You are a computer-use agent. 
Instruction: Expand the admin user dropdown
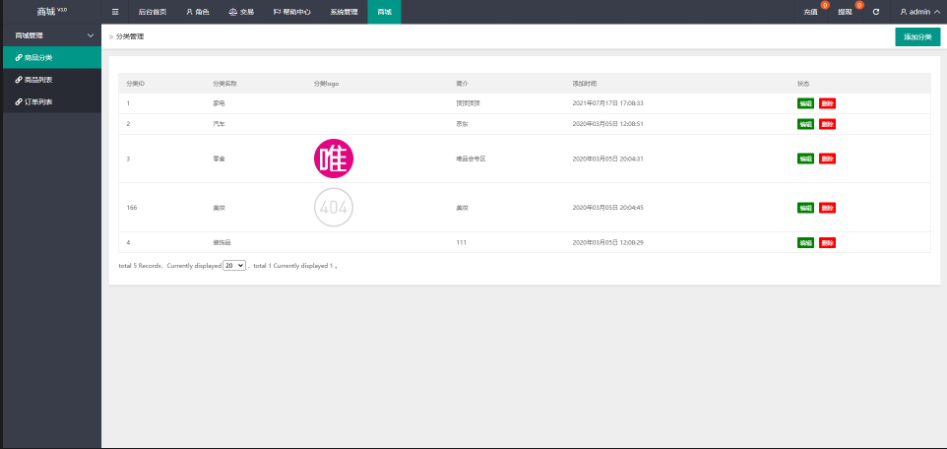pyautogui.click(x=920, y=12)
